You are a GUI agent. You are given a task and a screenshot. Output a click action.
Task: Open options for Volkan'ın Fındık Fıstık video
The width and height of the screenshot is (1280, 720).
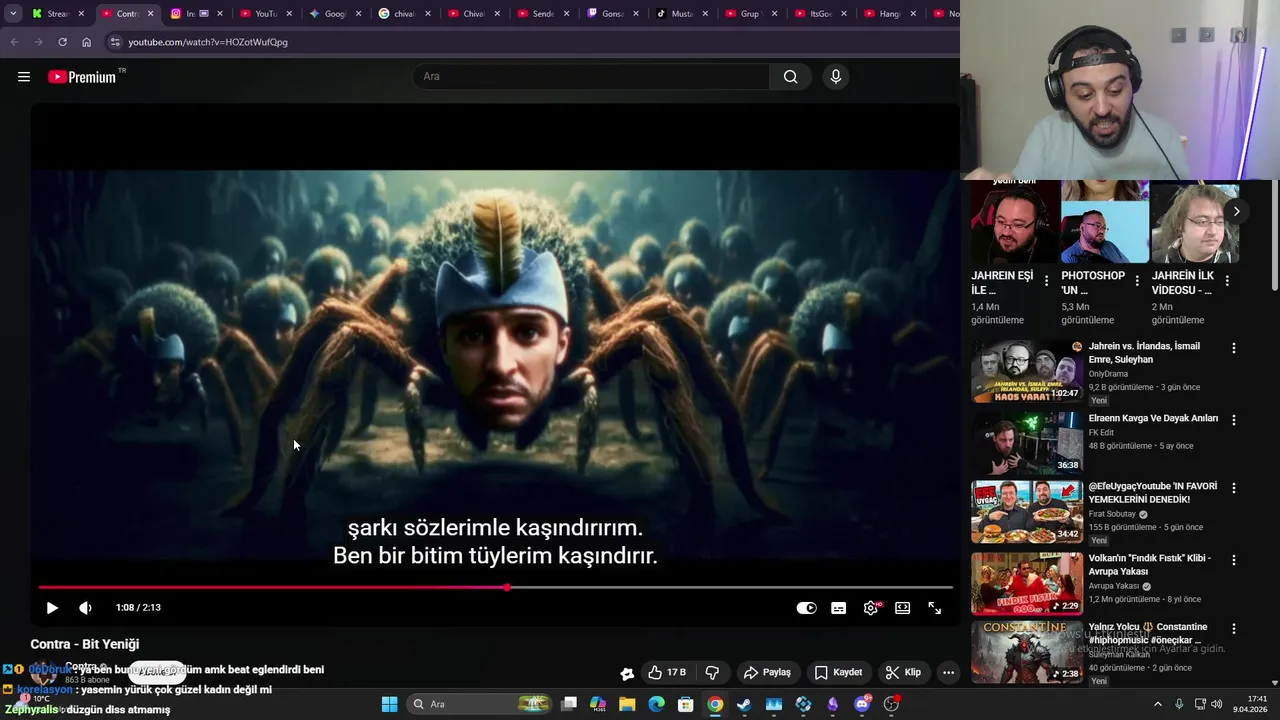pyautogui.click(x=1233, y=560)
